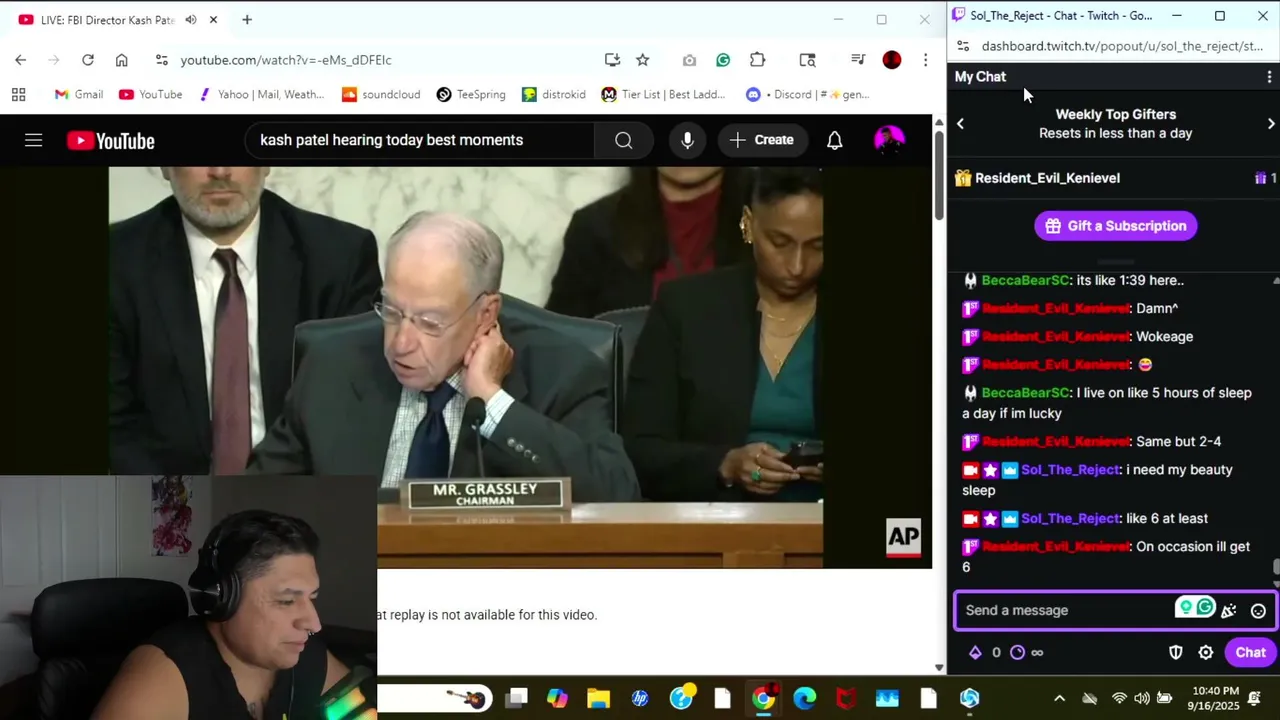
Task: Open McAfee from the taskbar
Action: [845, 698]
